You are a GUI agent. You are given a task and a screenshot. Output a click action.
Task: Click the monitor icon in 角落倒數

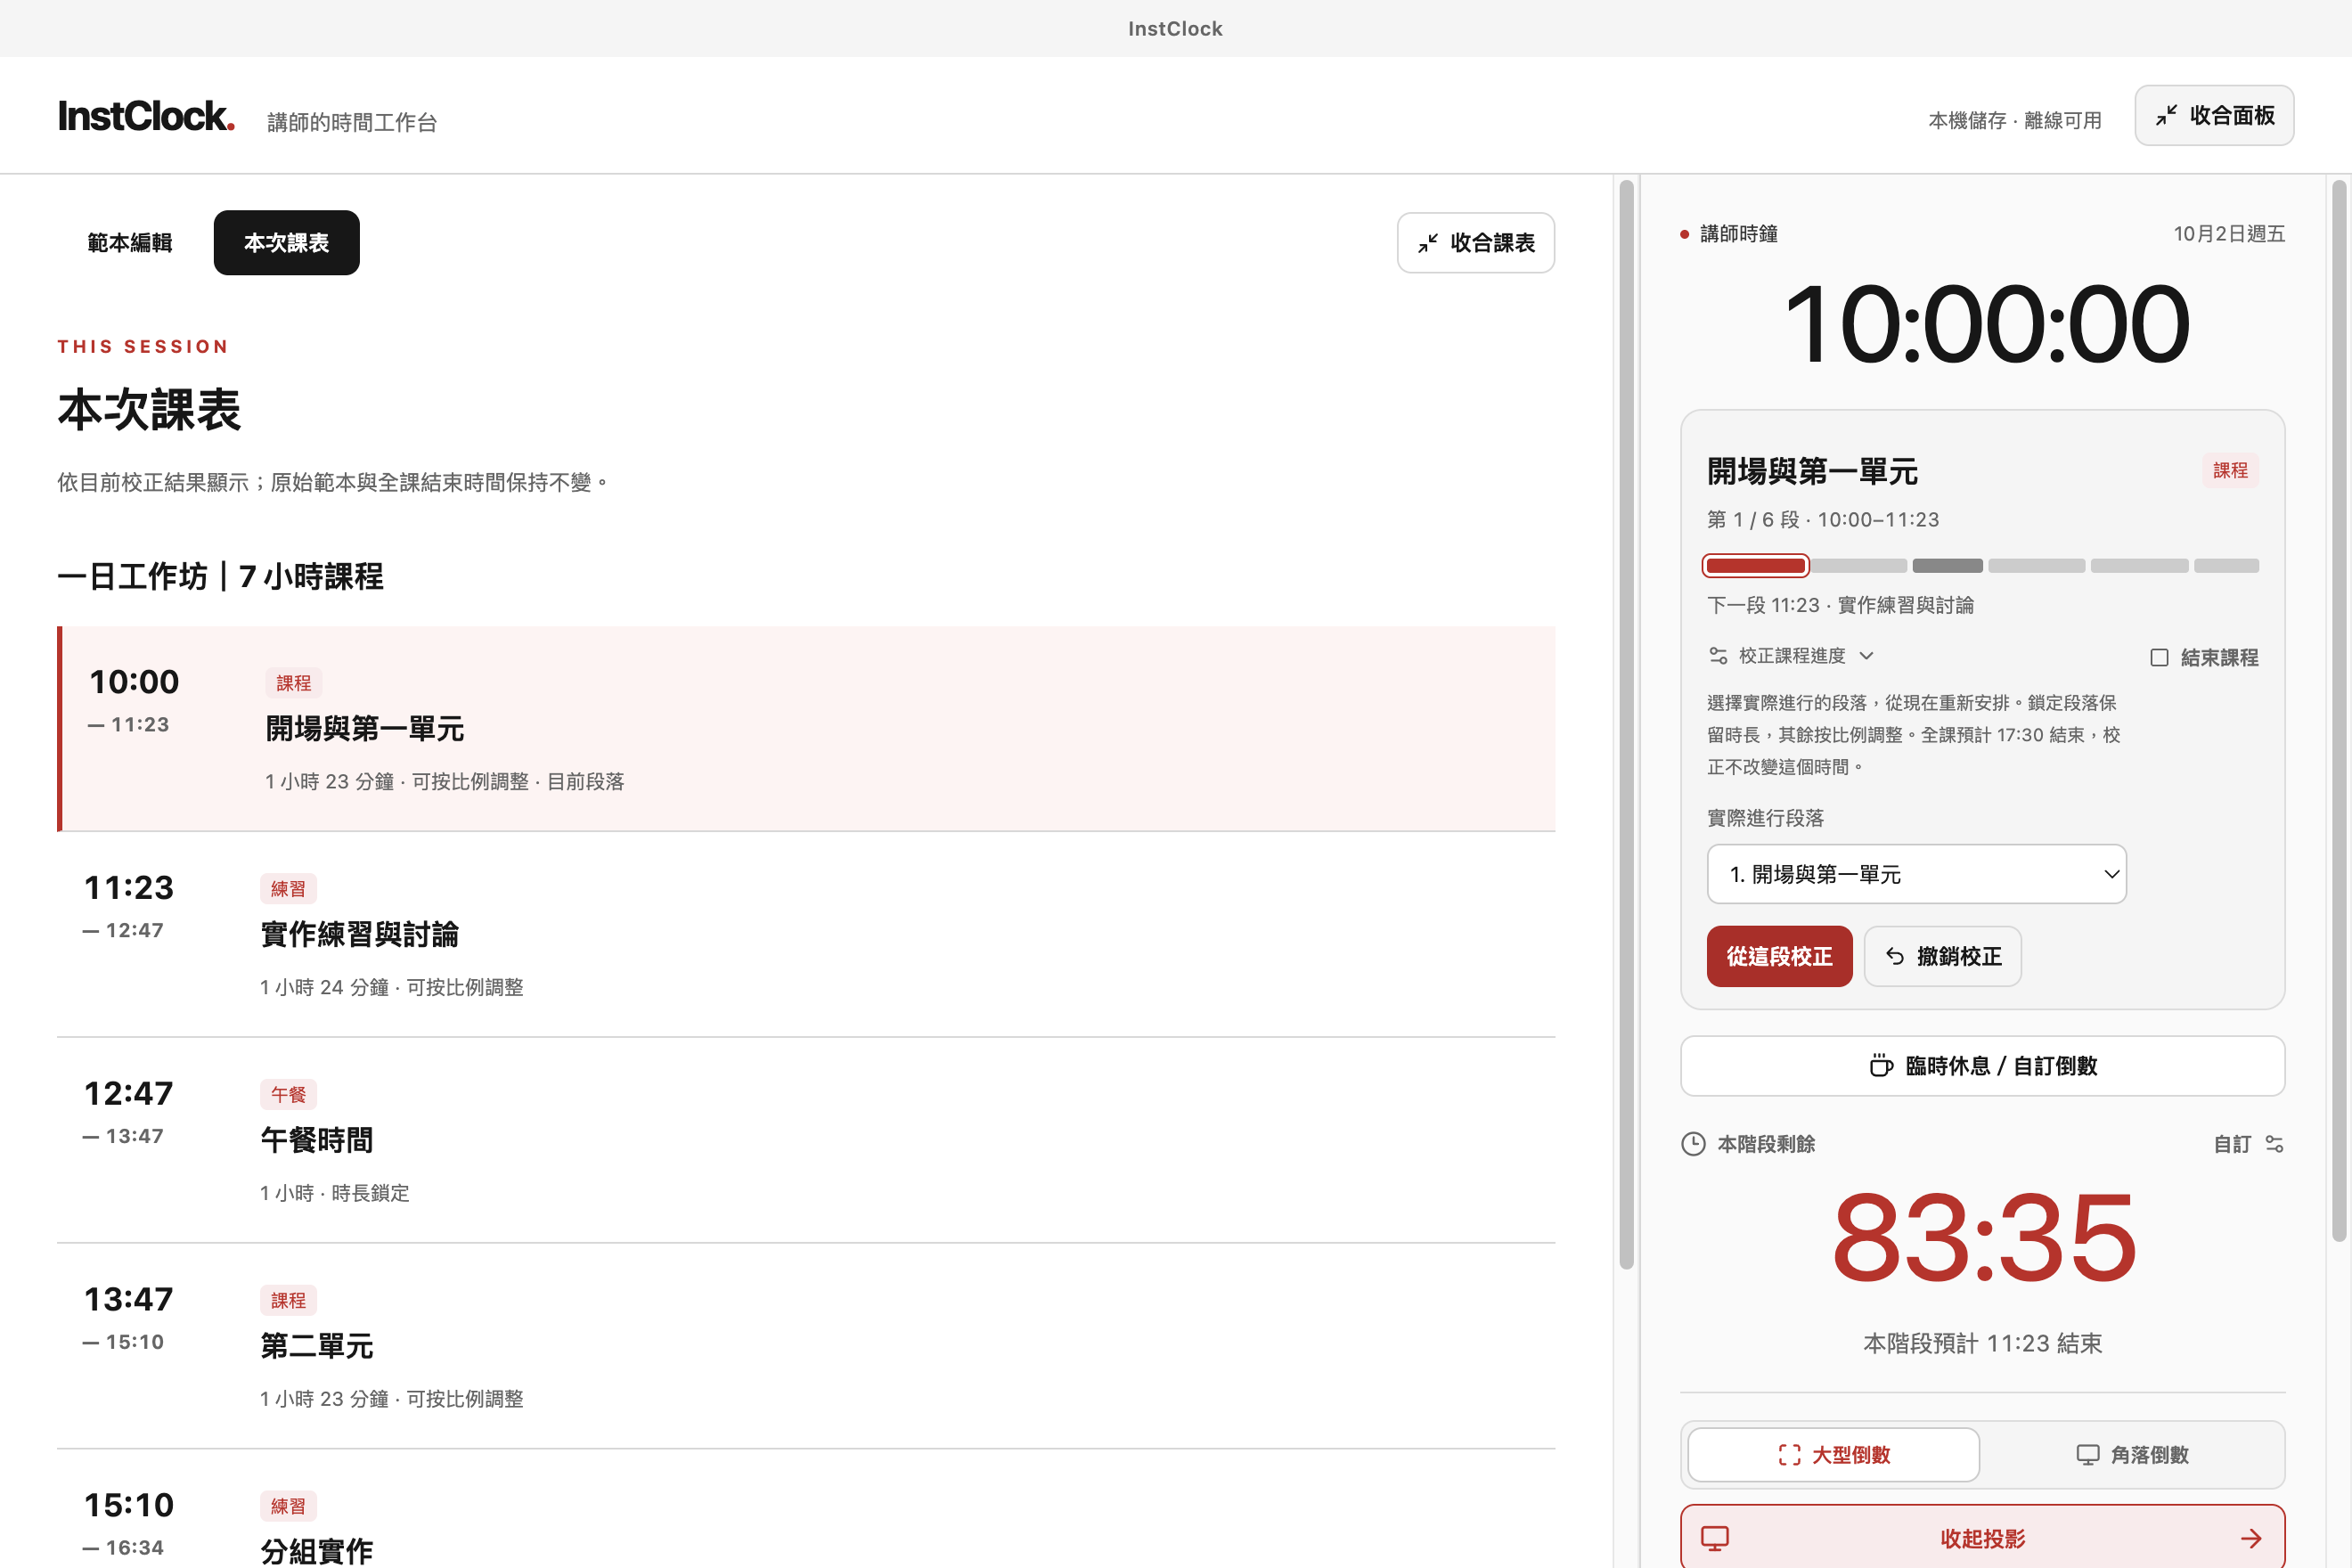click(x=2088, y=1455)
